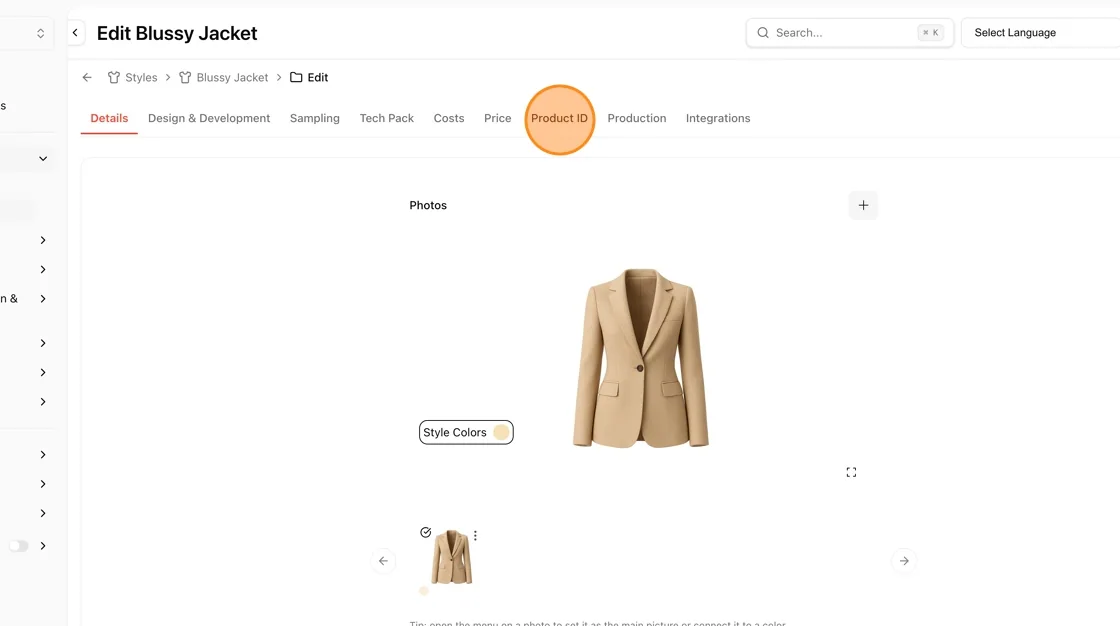Expand sidebar item beside the toggle switch
1120x626 pixels.
tap(43, 546)
